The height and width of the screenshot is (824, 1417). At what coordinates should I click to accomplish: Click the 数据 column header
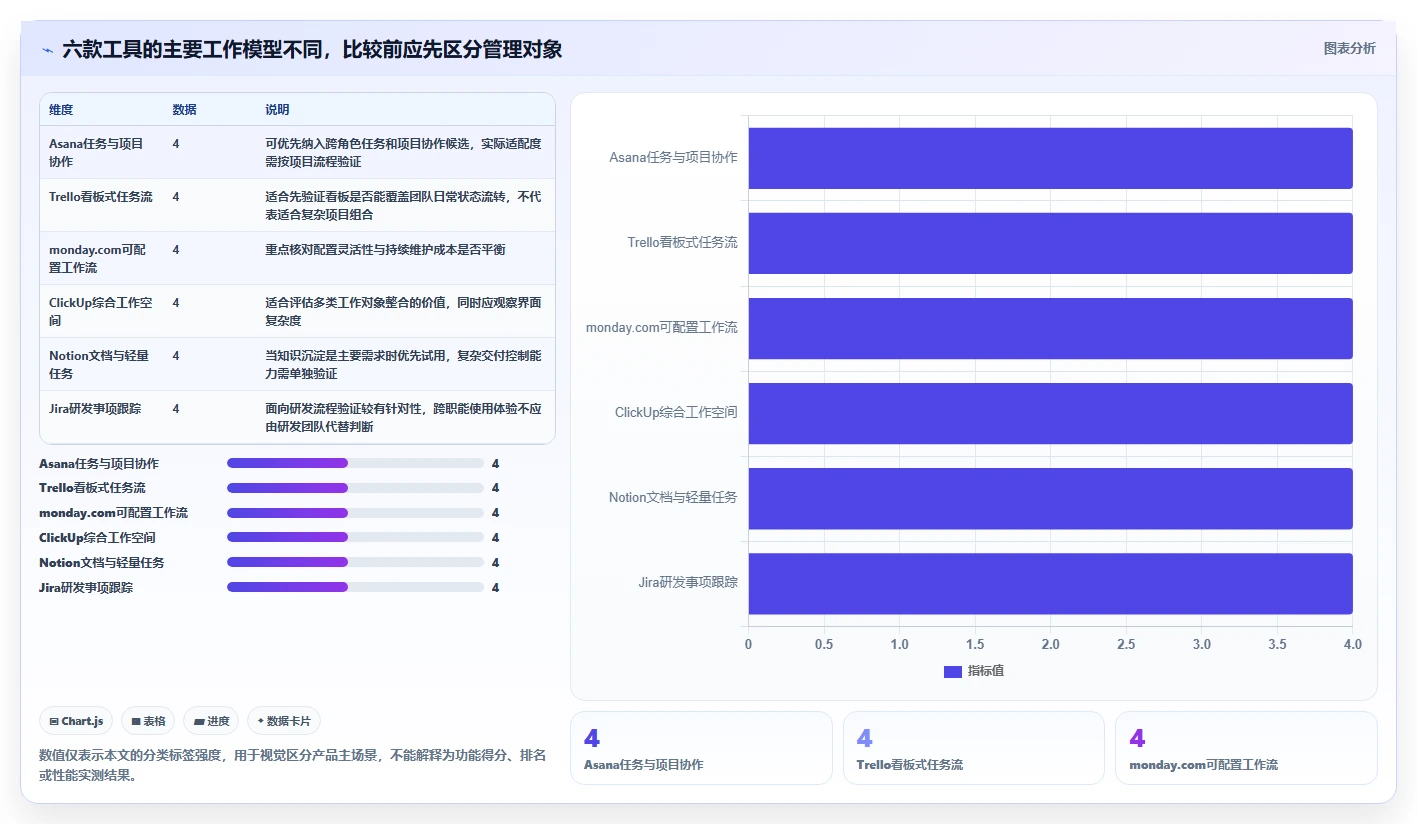pyautogui.click(x=184, y=110)
